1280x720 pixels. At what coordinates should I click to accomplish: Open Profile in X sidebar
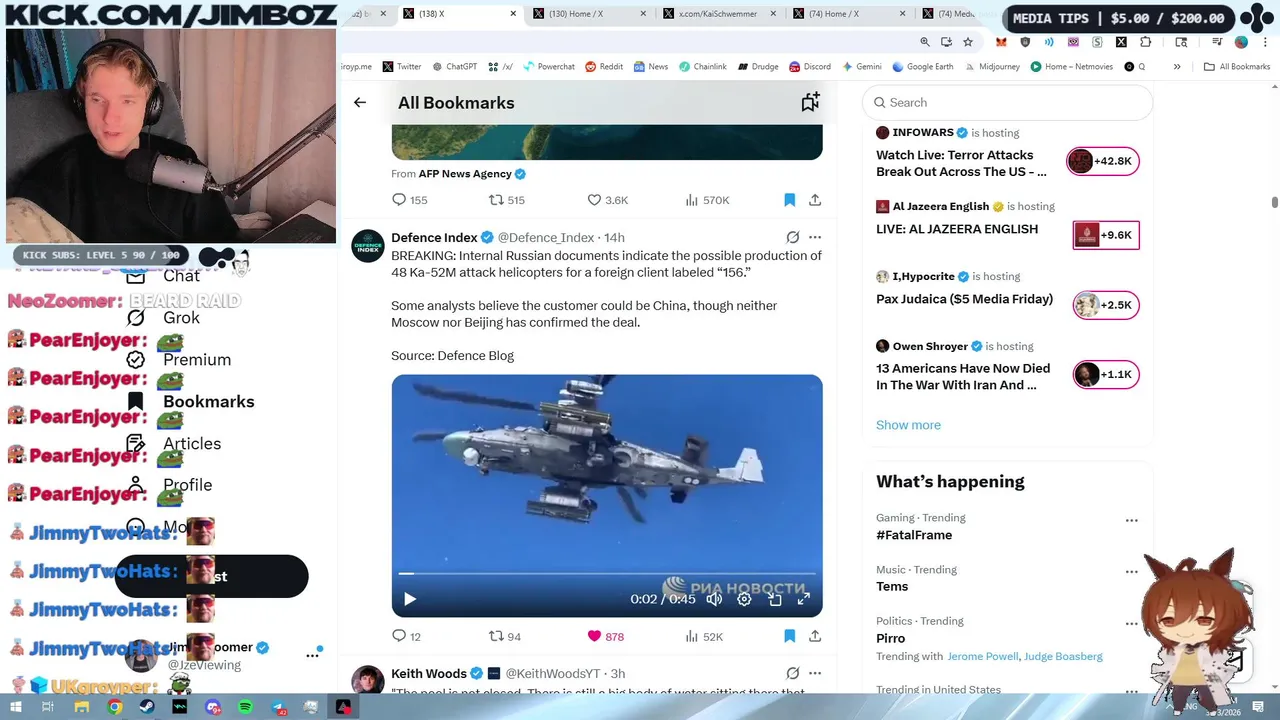pyautogui.click(x=169, y=485)
